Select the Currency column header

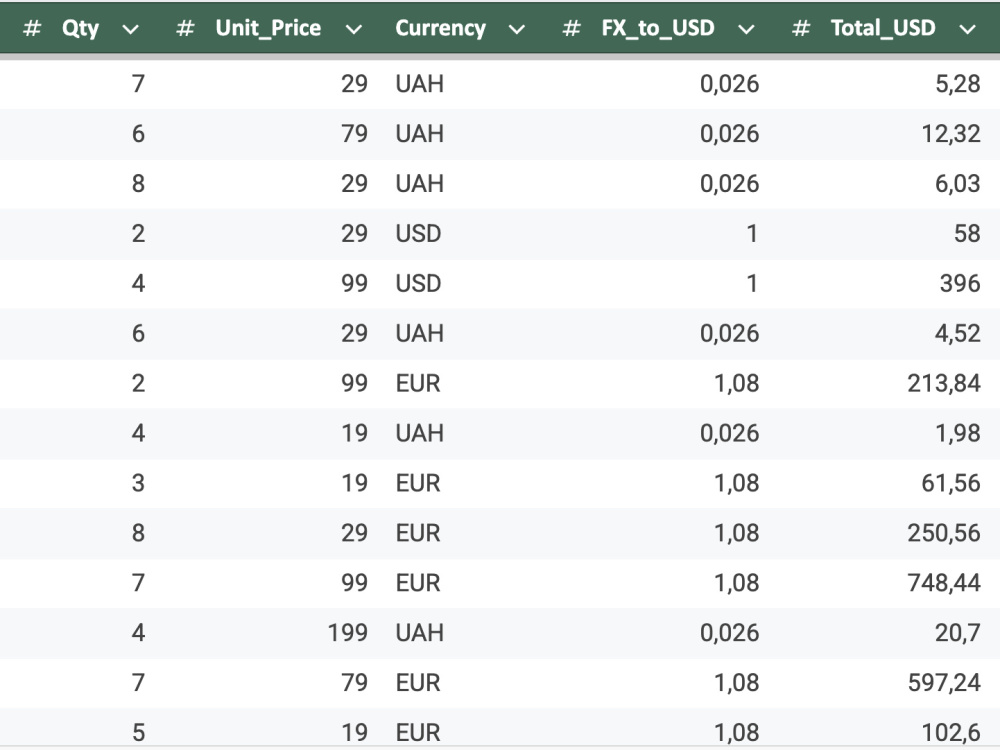pyautogui.click(x=441, y=28)
